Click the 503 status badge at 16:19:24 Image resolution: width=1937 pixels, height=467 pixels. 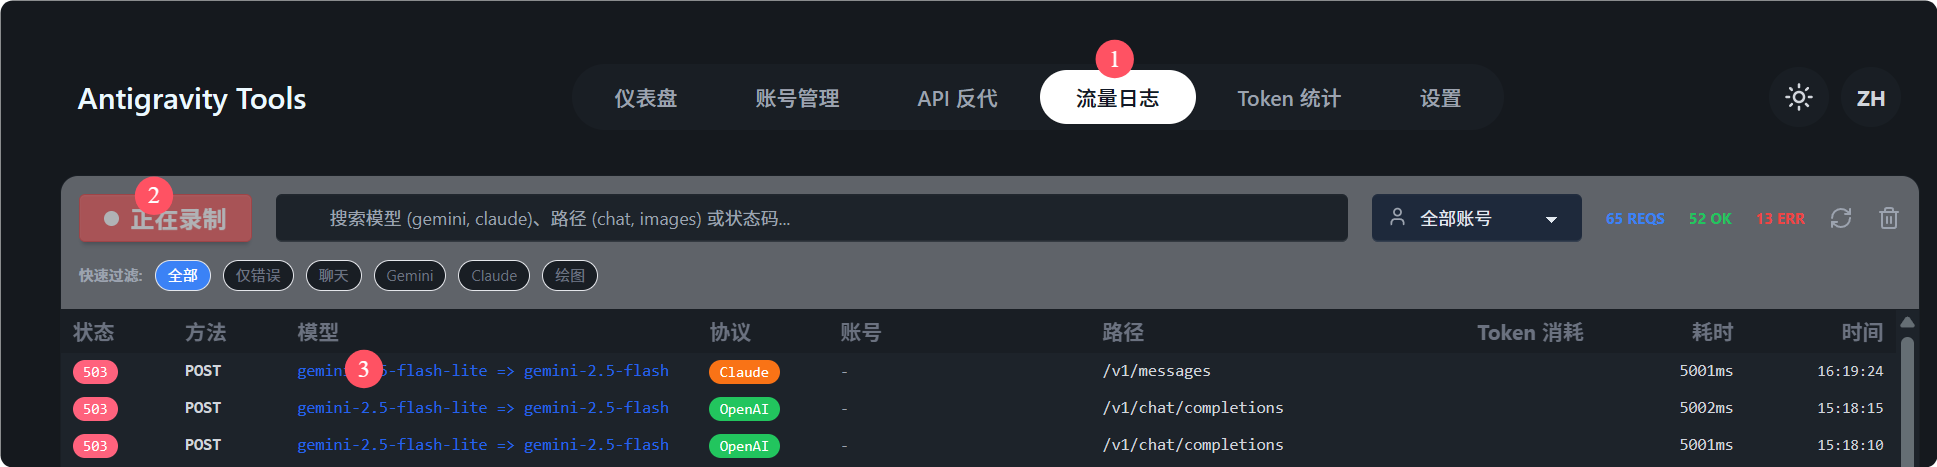95,372
